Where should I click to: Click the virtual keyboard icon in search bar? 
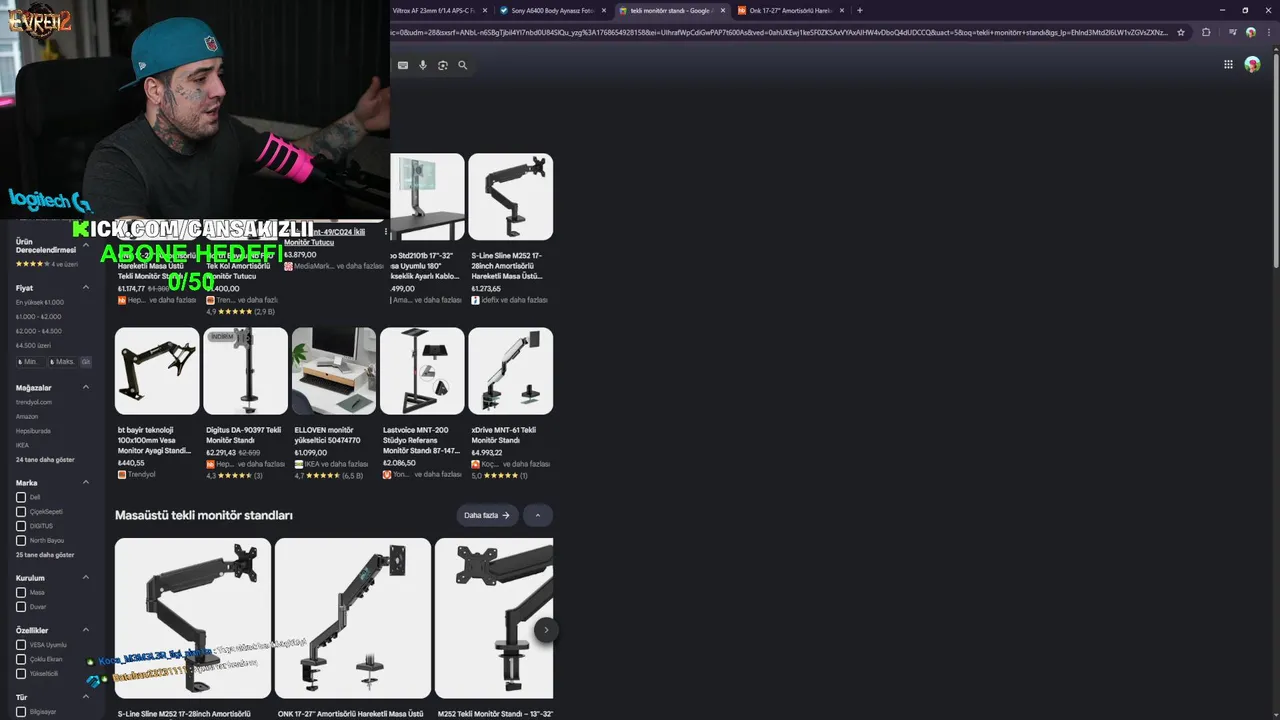coord(403,65)
